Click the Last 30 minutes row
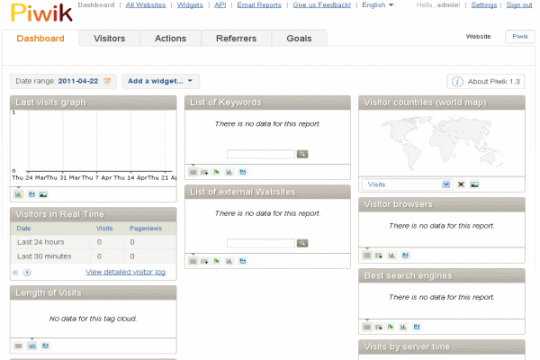The image size is (540, 360). point(93,256)
